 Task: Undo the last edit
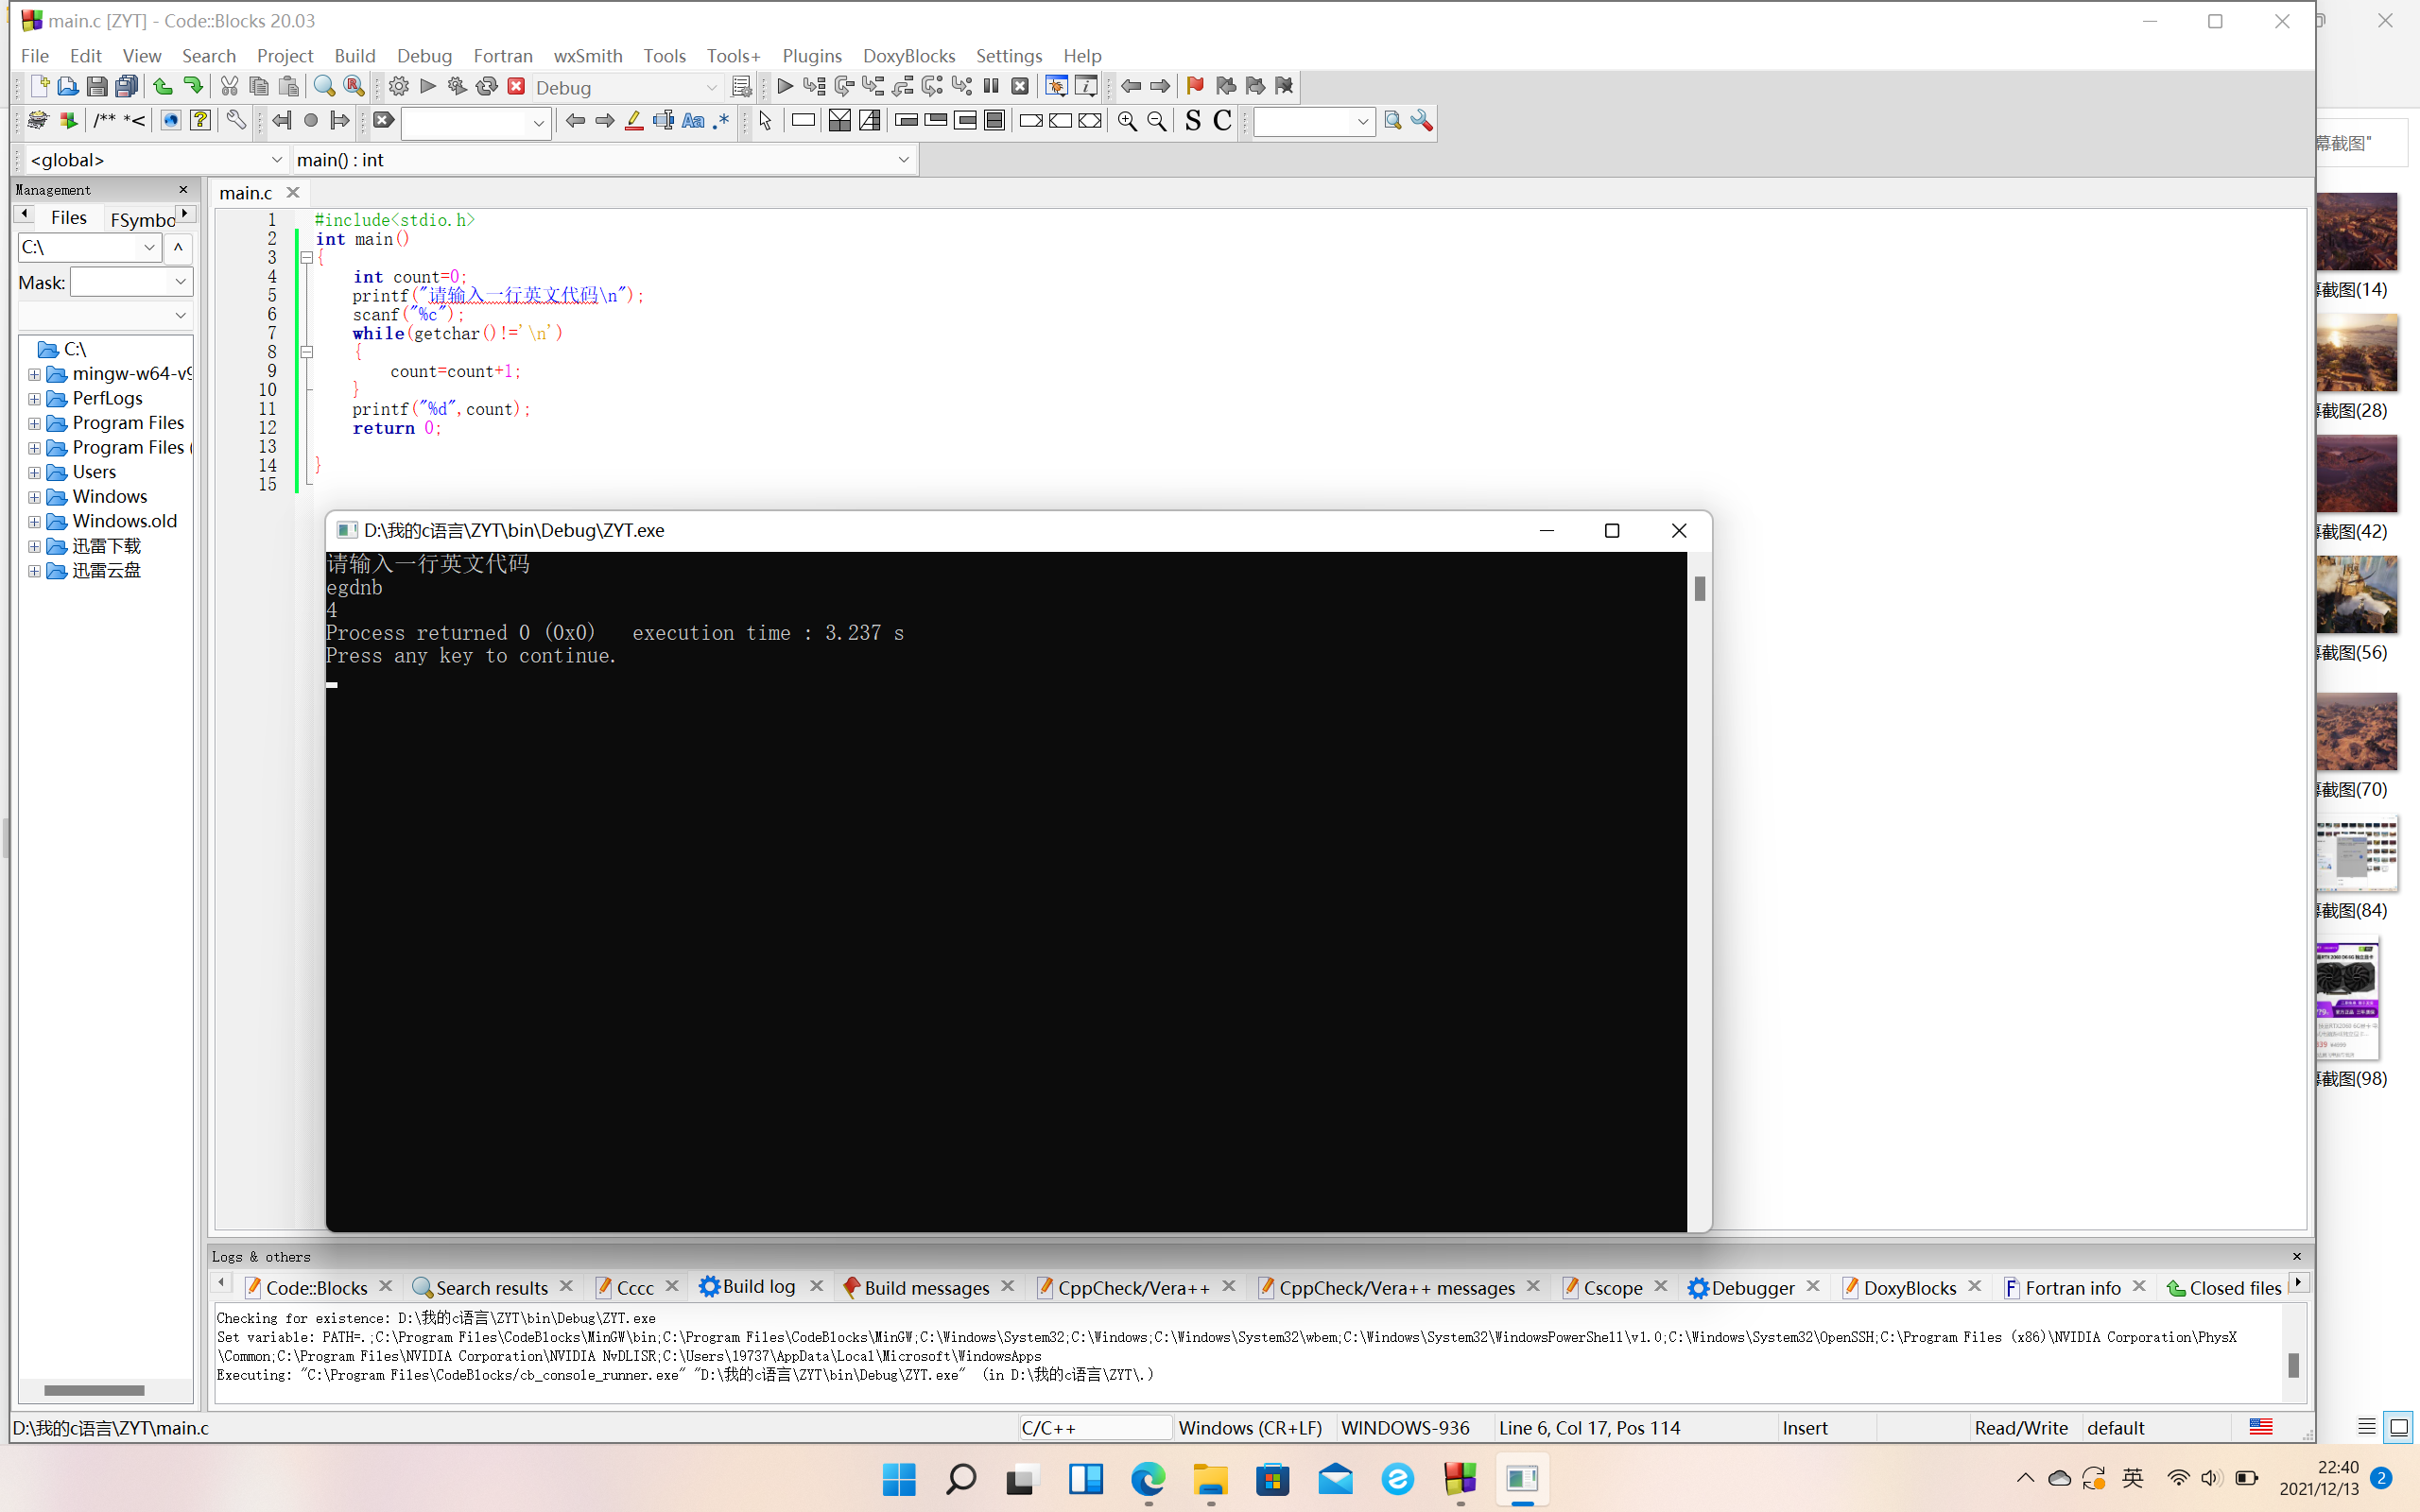(162, 86)
